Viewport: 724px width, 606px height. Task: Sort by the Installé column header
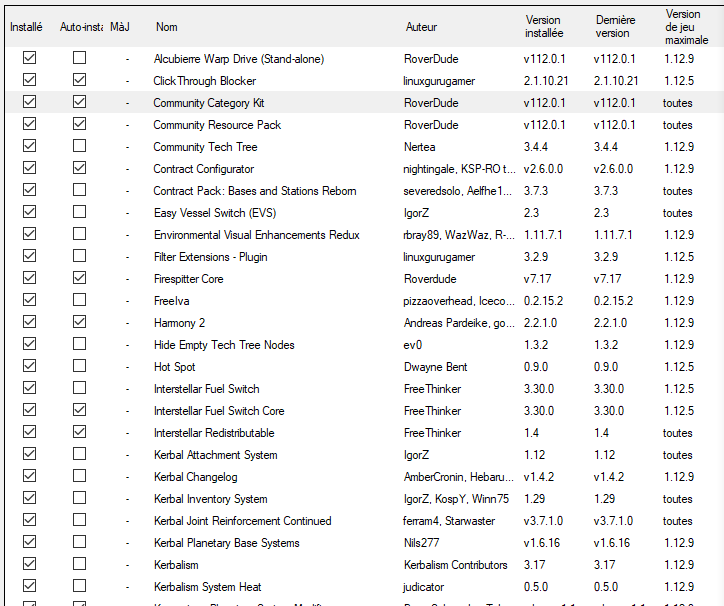pyautogui.click(x=26, y=27)
